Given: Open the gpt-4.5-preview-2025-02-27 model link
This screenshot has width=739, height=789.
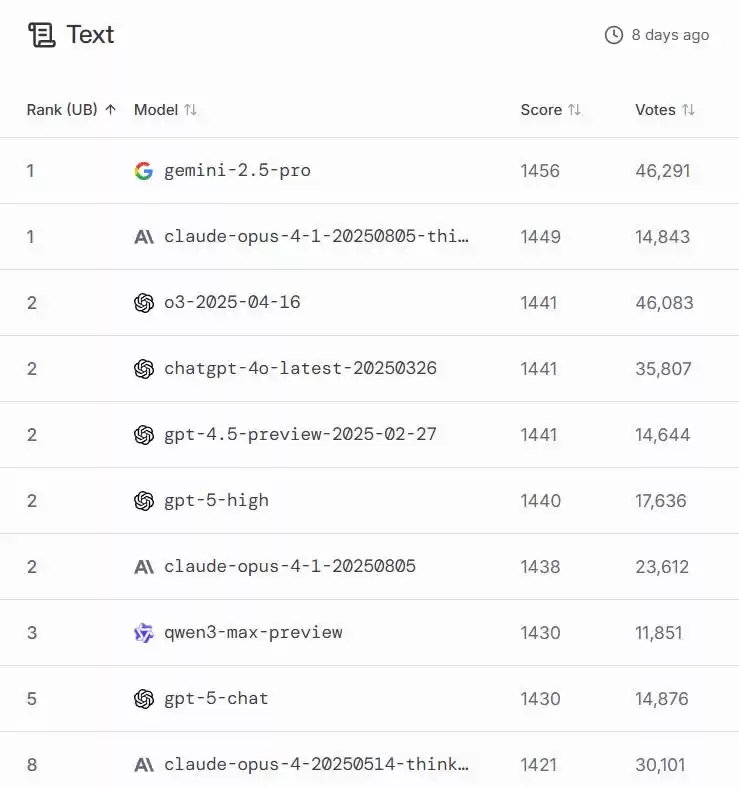Looking at the screenshot, I should [x=300, y=435].
